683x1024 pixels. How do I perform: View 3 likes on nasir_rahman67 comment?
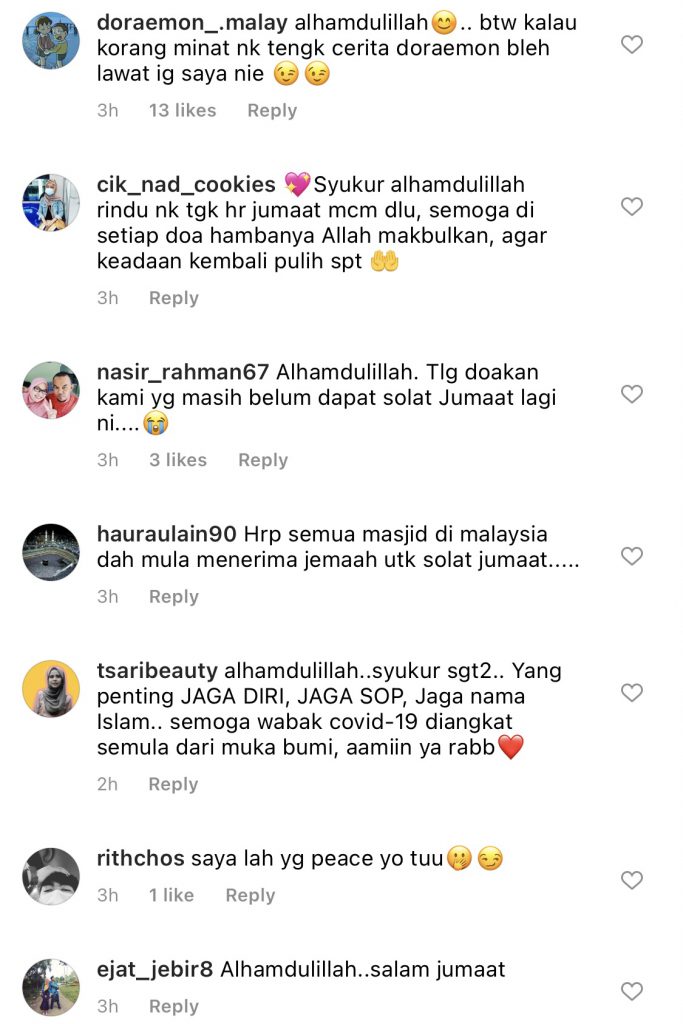click(x=178, y=460)
